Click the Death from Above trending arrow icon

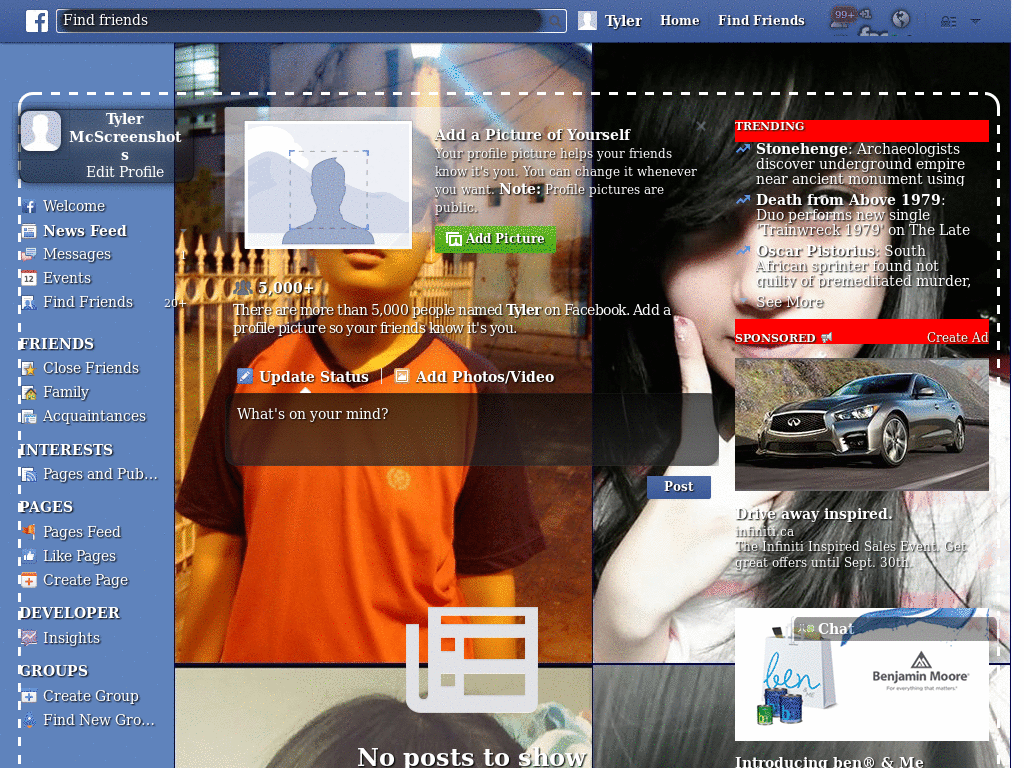(743, 200)
